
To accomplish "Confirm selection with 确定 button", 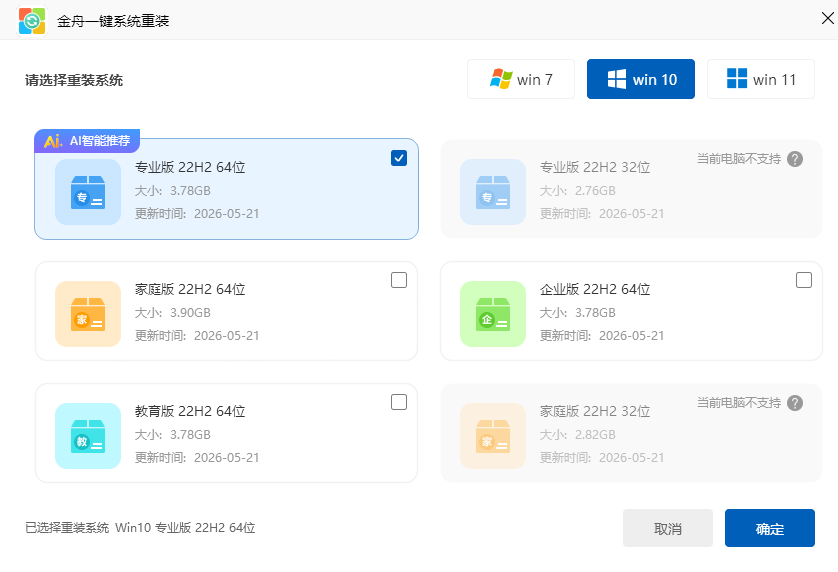I will click(770, 528).
